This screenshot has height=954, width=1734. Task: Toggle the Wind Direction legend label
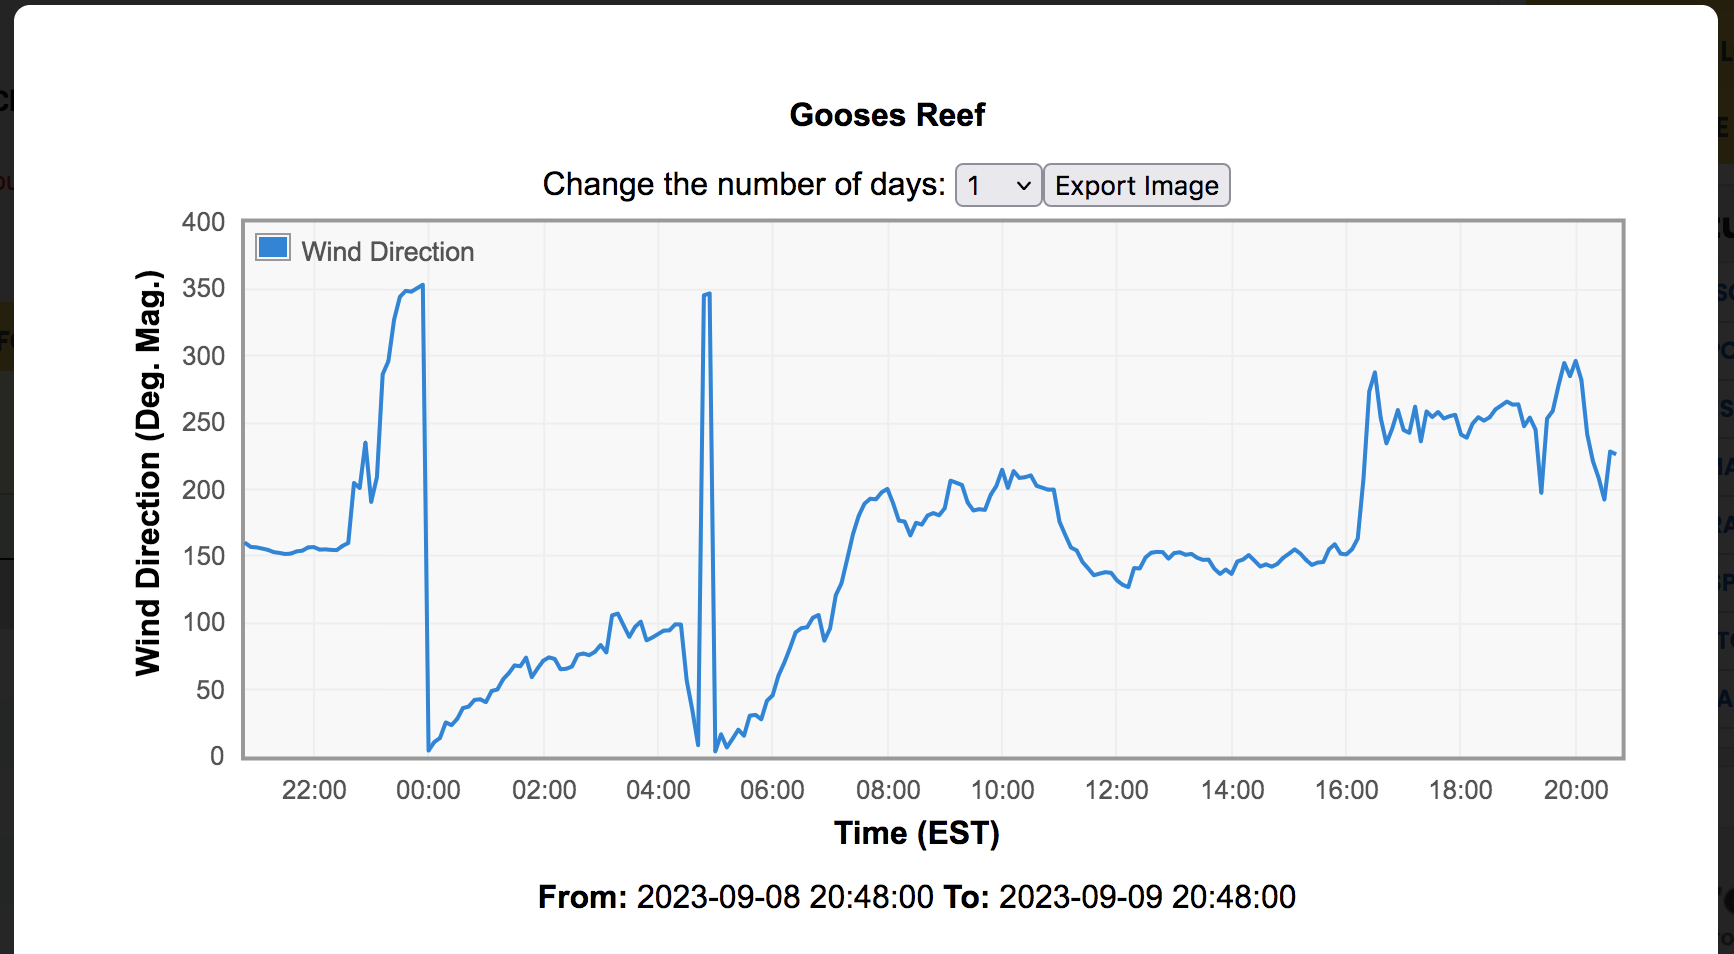(x=388, y=252)
